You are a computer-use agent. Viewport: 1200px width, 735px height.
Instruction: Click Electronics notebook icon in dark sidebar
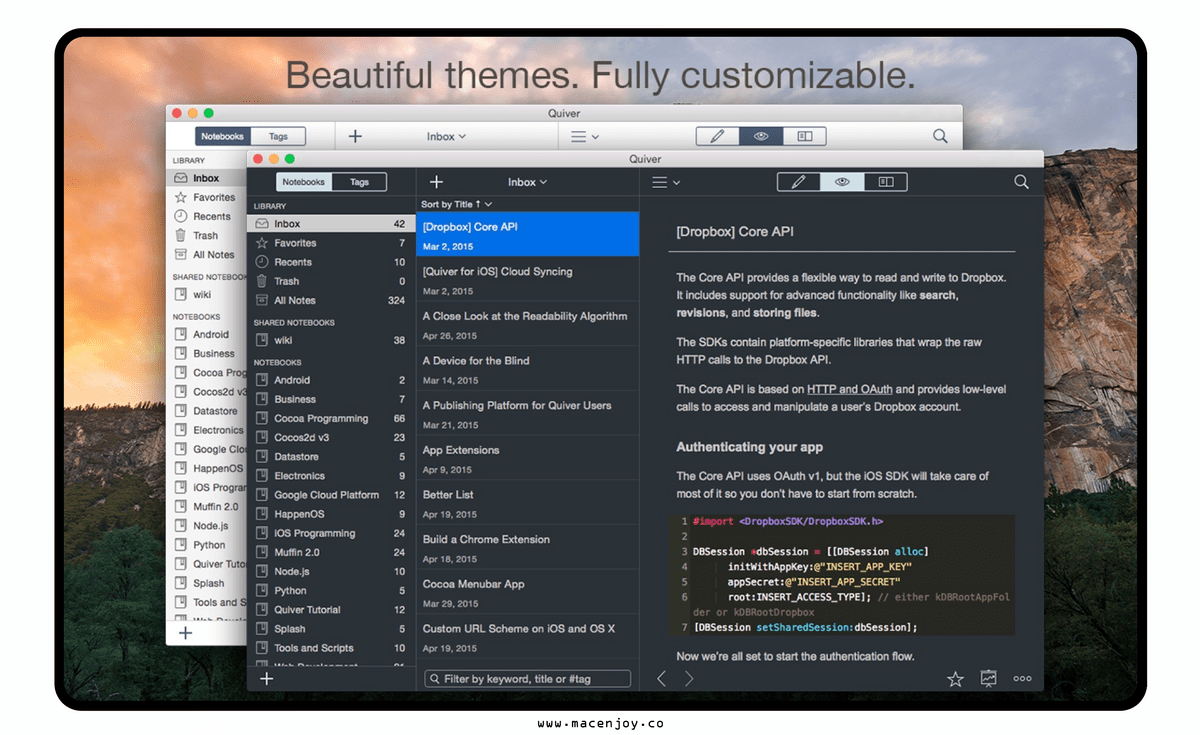click(x=262, y=476)
